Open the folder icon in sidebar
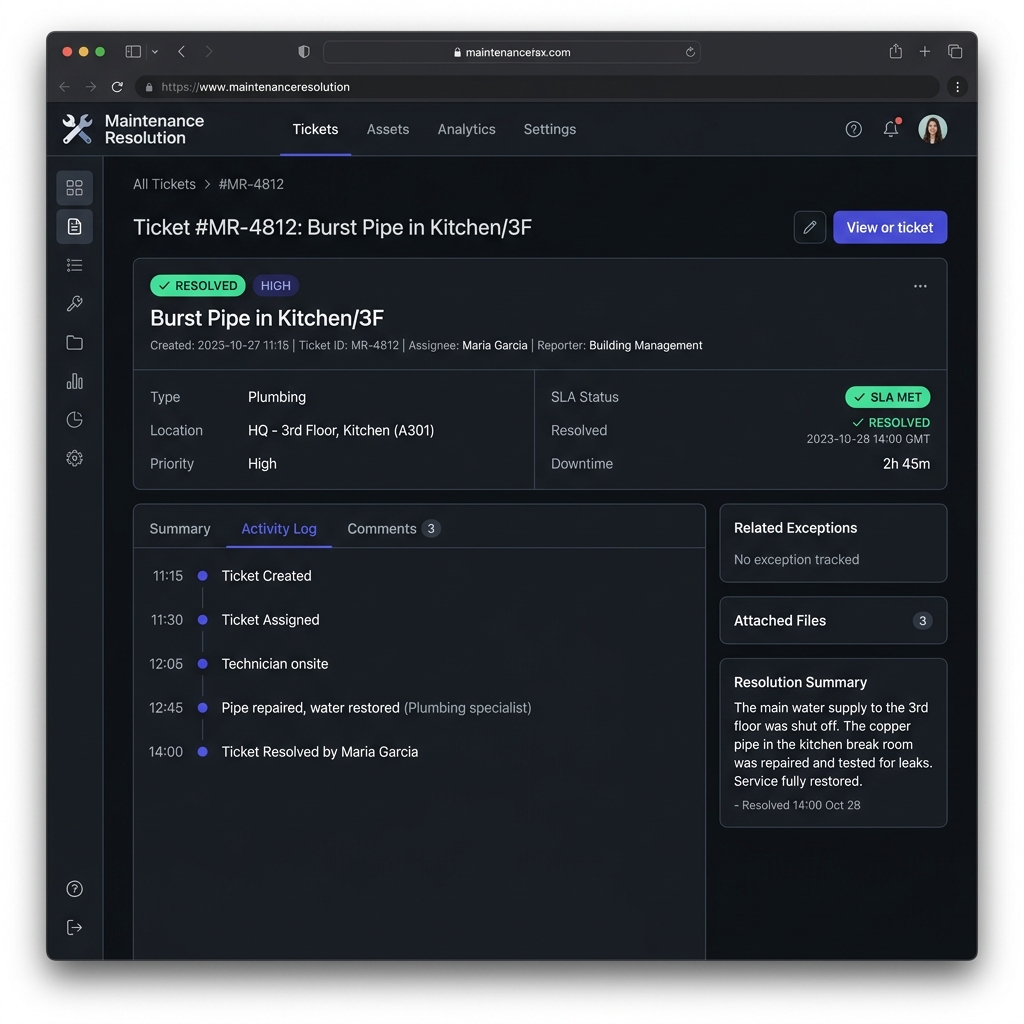 (x=74, y=342)
